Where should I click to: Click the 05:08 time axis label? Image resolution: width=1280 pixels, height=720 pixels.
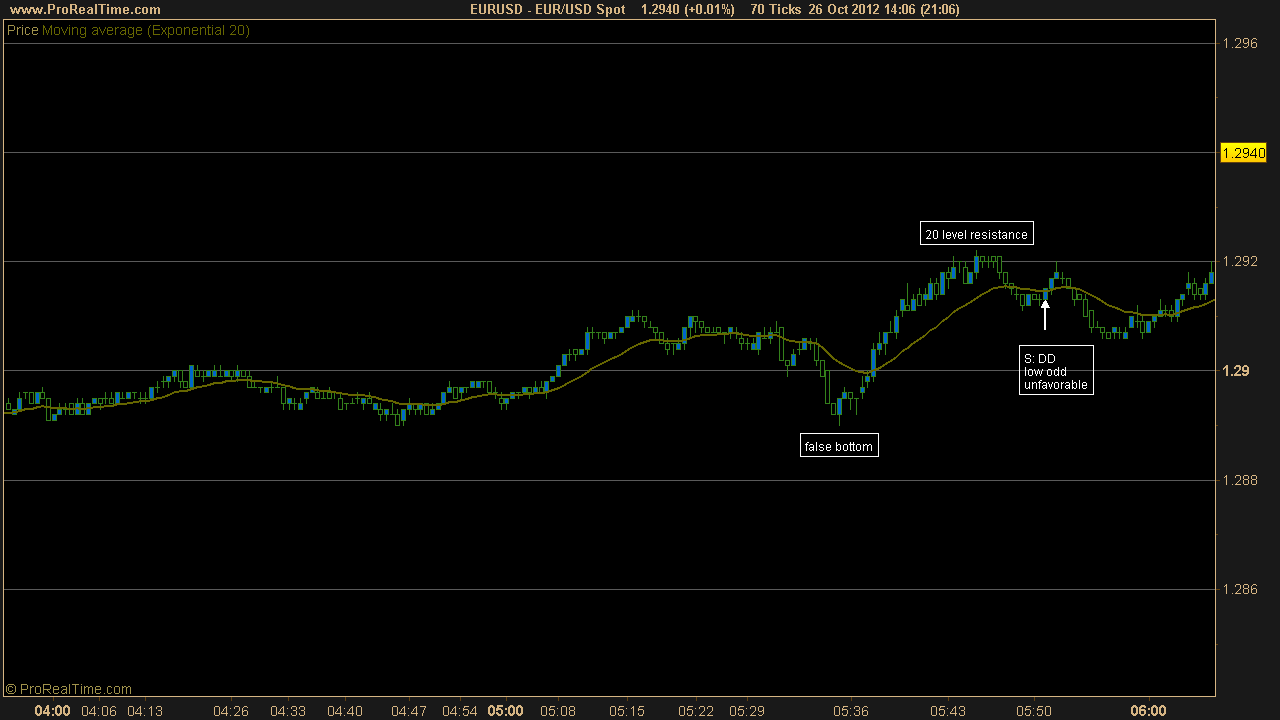coord(559,711)
